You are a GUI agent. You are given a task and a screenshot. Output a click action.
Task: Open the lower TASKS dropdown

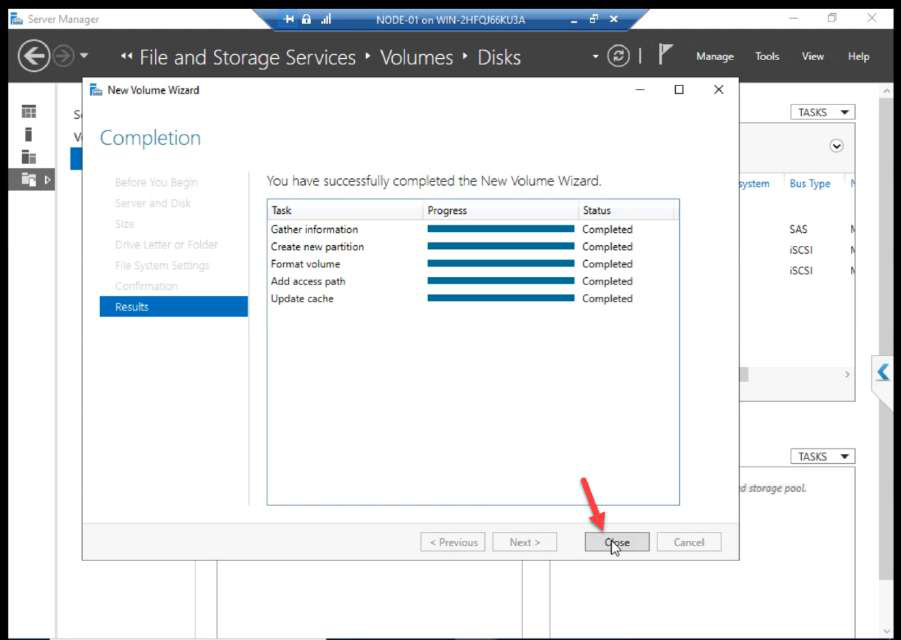(823, 456)
